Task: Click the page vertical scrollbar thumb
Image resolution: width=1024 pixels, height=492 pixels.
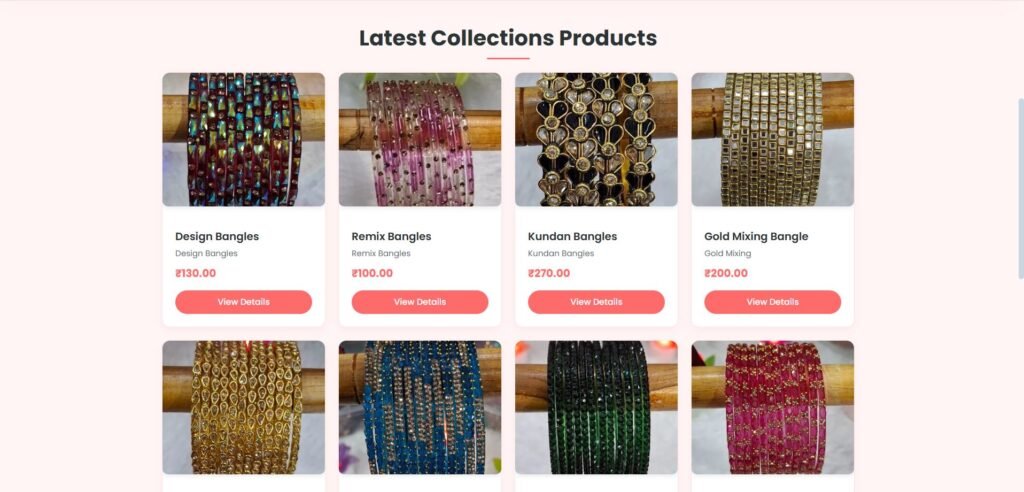Action: coord(1021,189)
